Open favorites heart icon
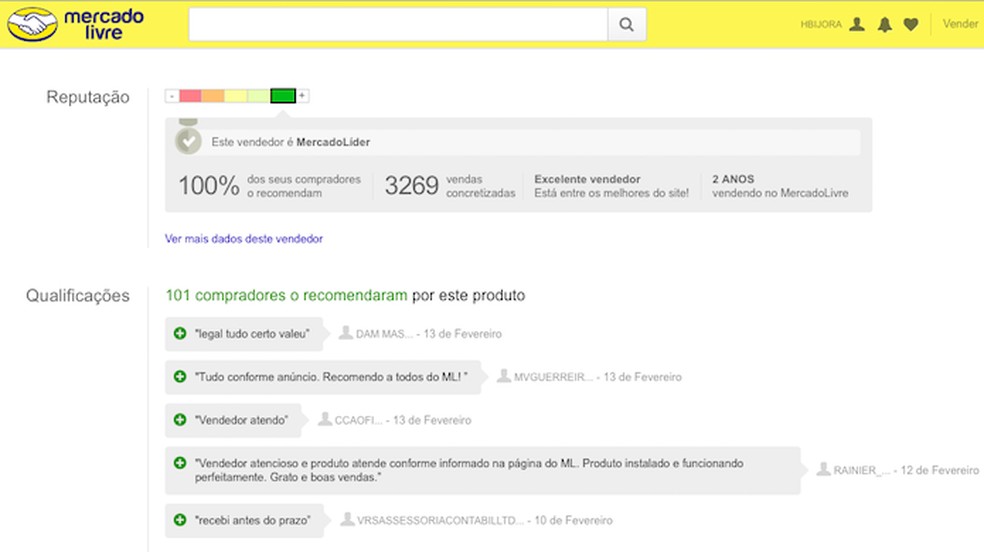 [911, 24]
